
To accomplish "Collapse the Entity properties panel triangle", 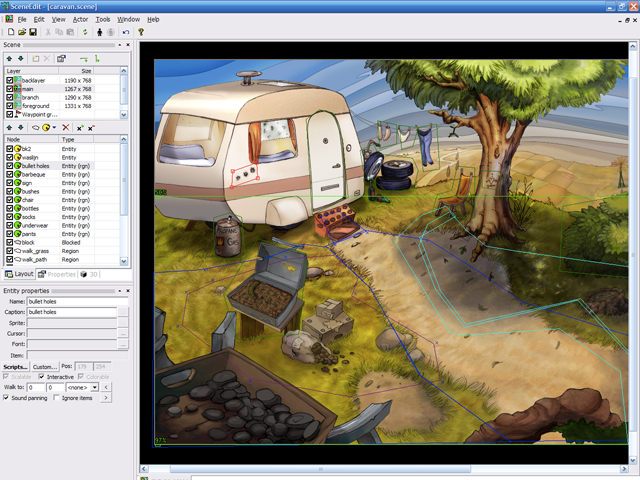I will click(x=120, y=291).
